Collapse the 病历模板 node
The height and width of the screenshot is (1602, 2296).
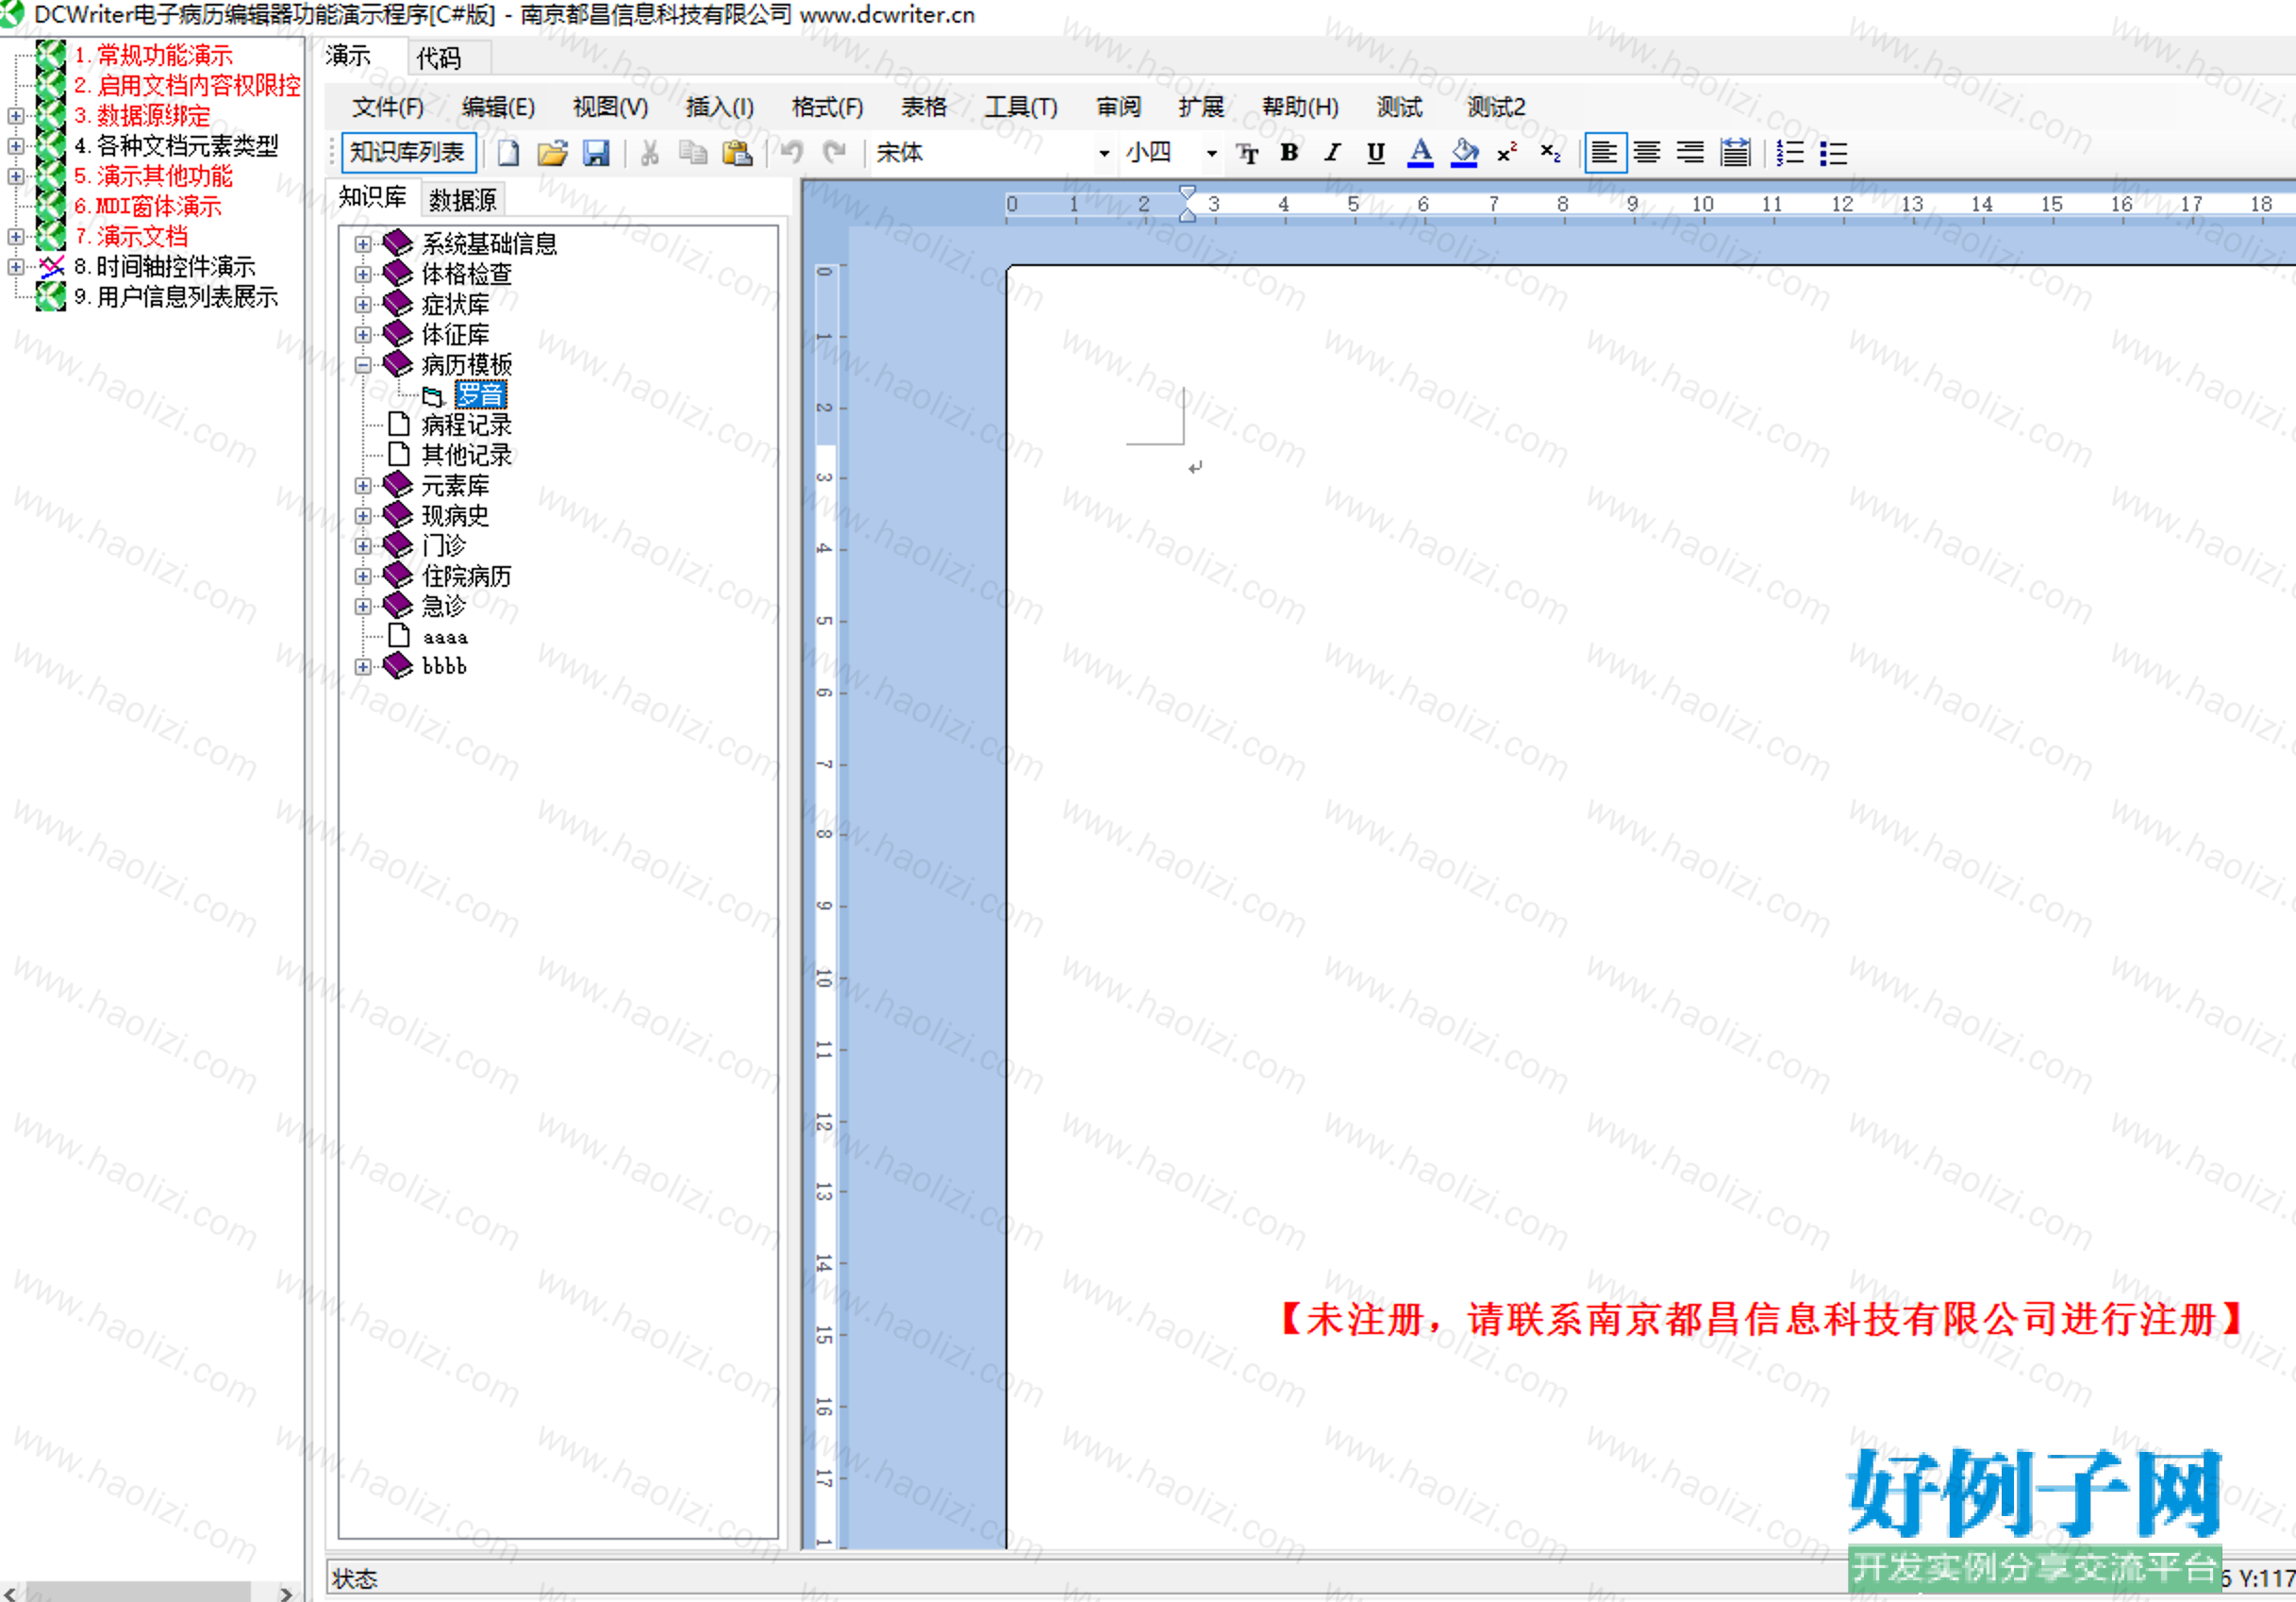(x=363, y=365)
